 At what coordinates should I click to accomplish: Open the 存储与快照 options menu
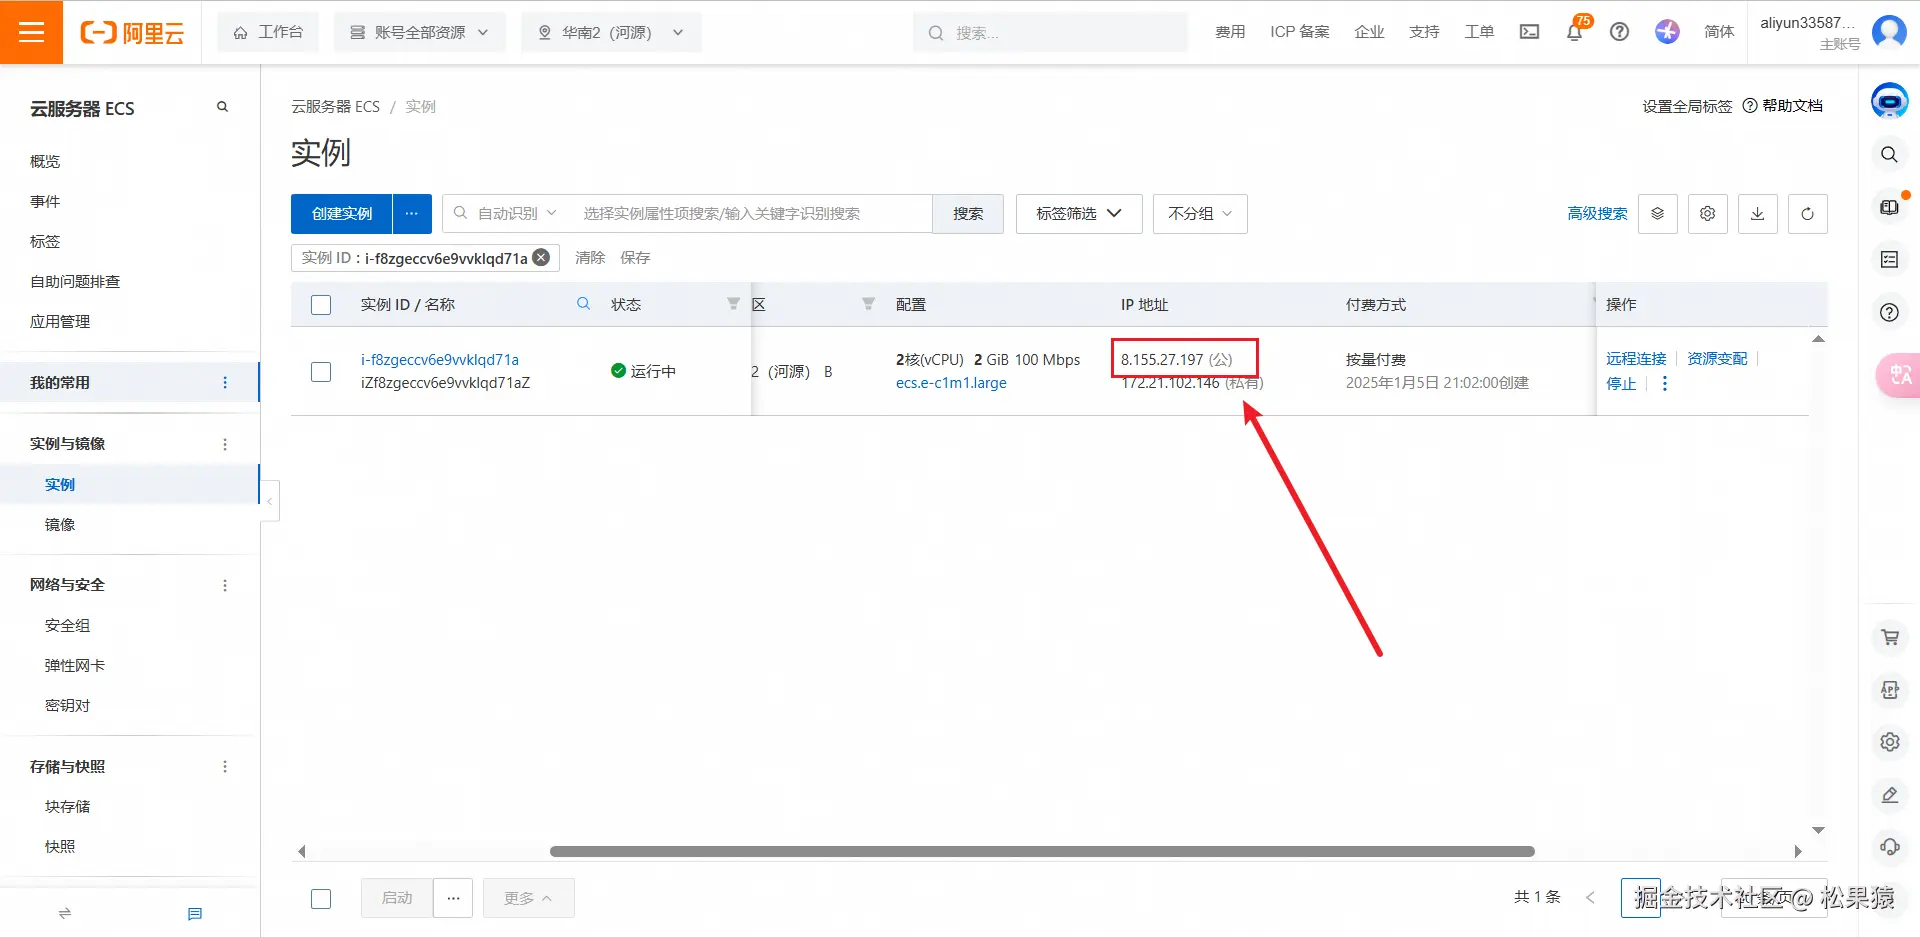click(x=225, y=767)
